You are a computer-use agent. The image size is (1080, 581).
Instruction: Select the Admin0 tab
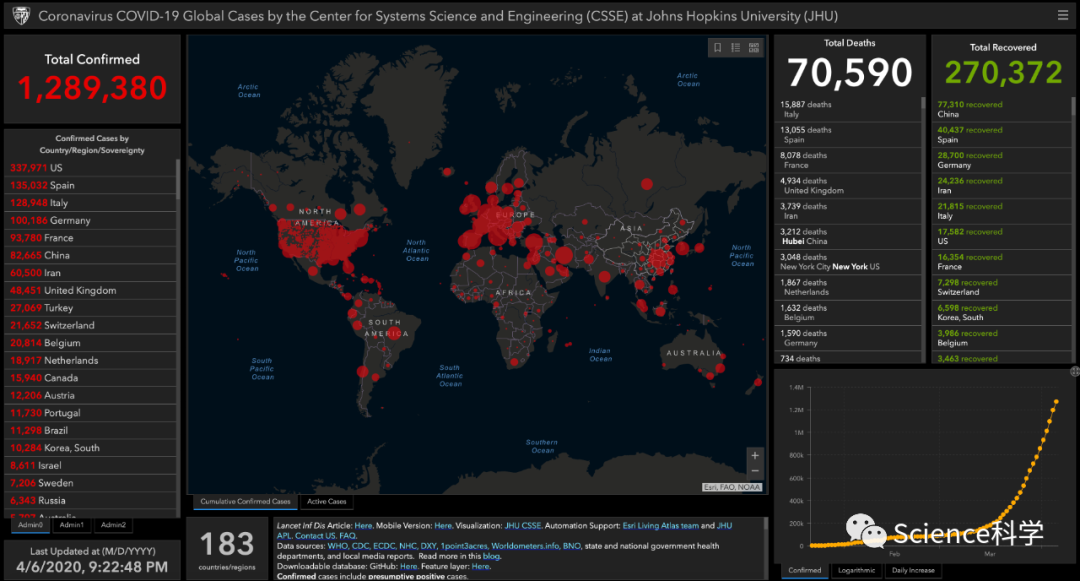click(30, 525)
